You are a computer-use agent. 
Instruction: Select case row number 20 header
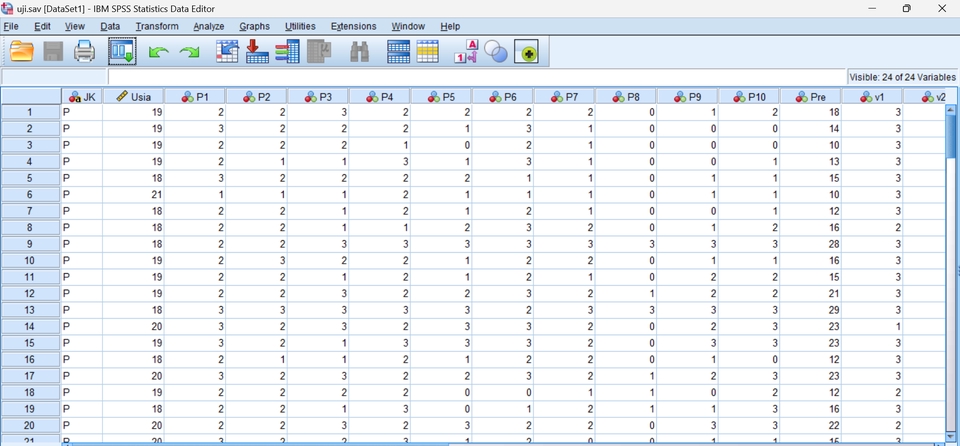tap(31, 425)
